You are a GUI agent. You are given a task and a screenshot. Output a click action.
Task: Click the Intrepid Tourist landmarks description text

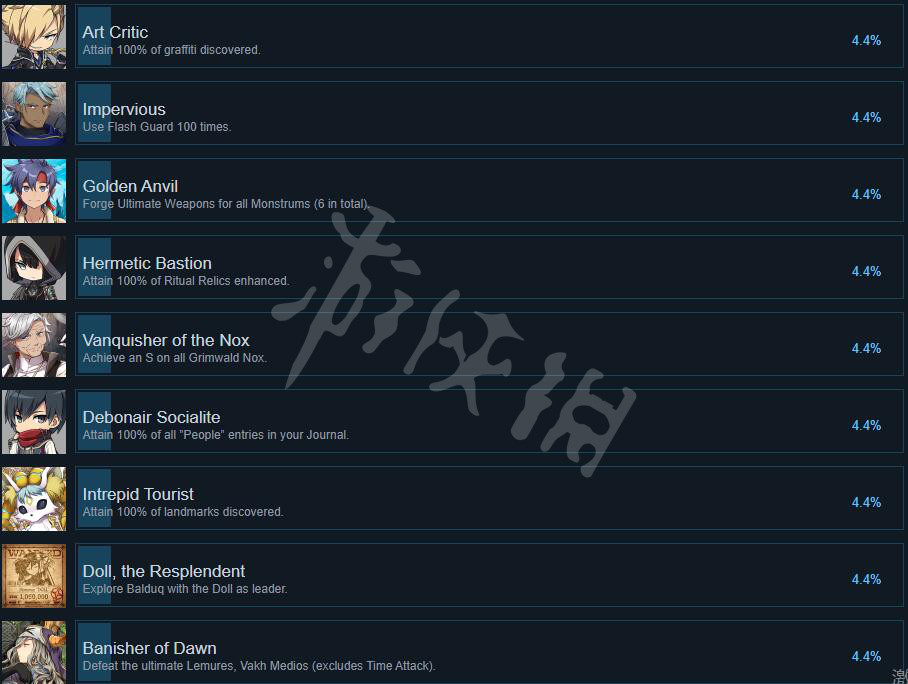pyautogui.click(x=183, y=512)
